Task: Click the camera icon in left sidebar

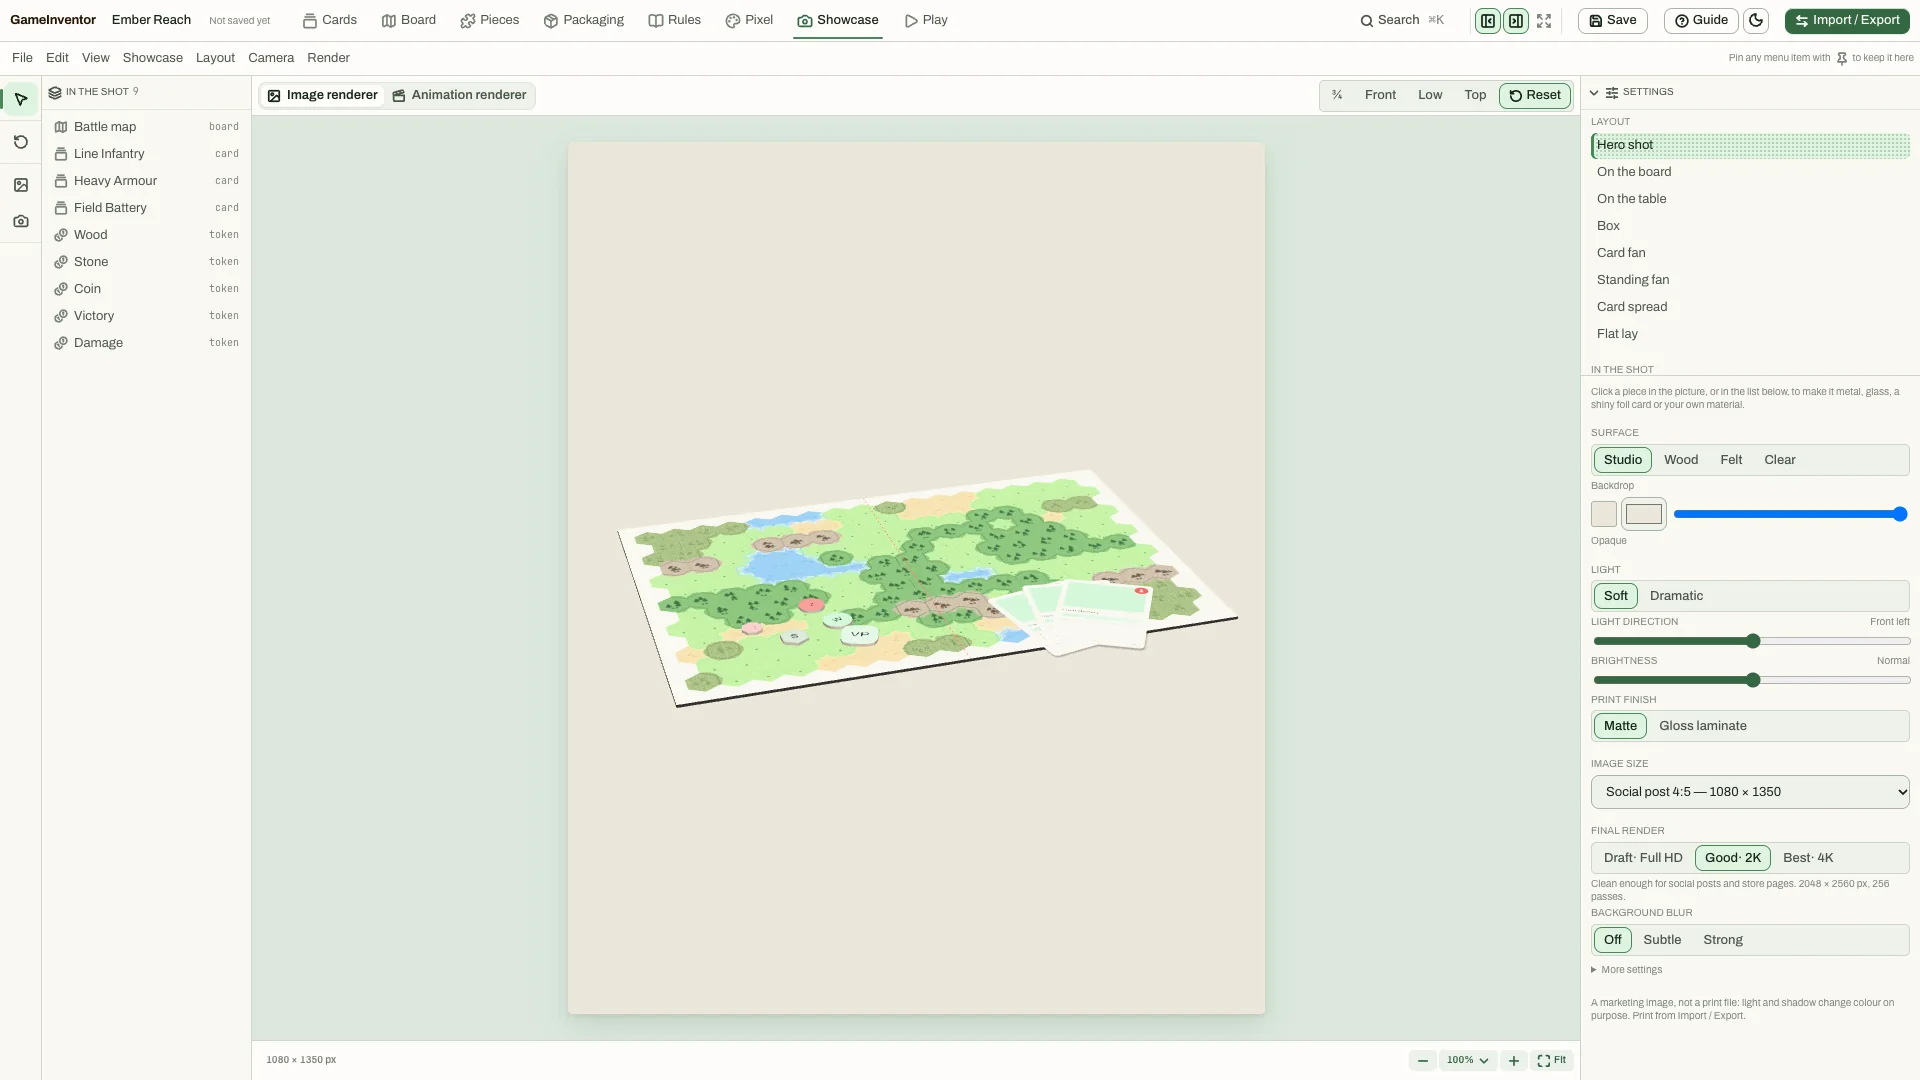Action: click(x=21, y=221)
